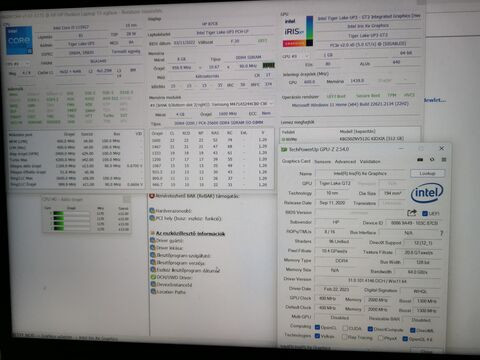Screen dimensions: 480x360
Task: Click GPU-Z title bar app icon
Action: click(284, 149)
